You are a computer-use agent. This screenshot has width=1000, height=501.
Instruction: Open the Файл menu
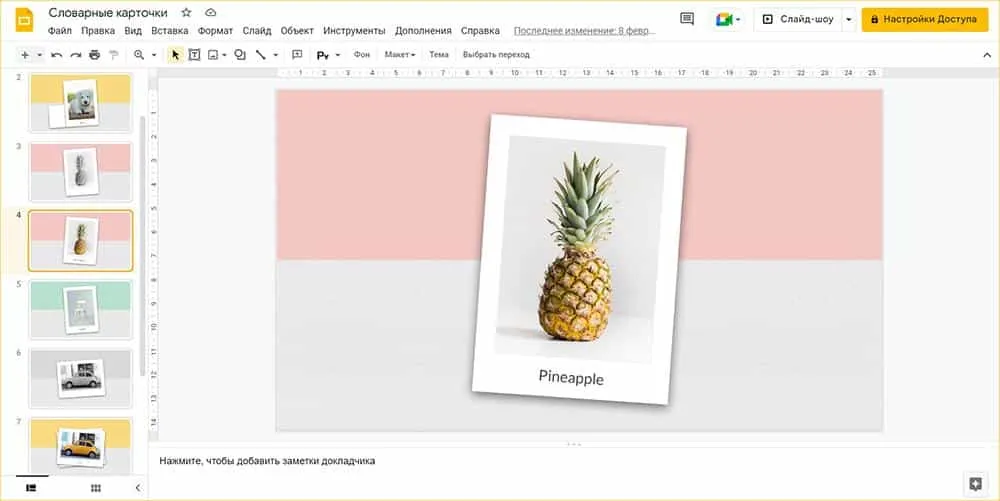tap(60, 31)
